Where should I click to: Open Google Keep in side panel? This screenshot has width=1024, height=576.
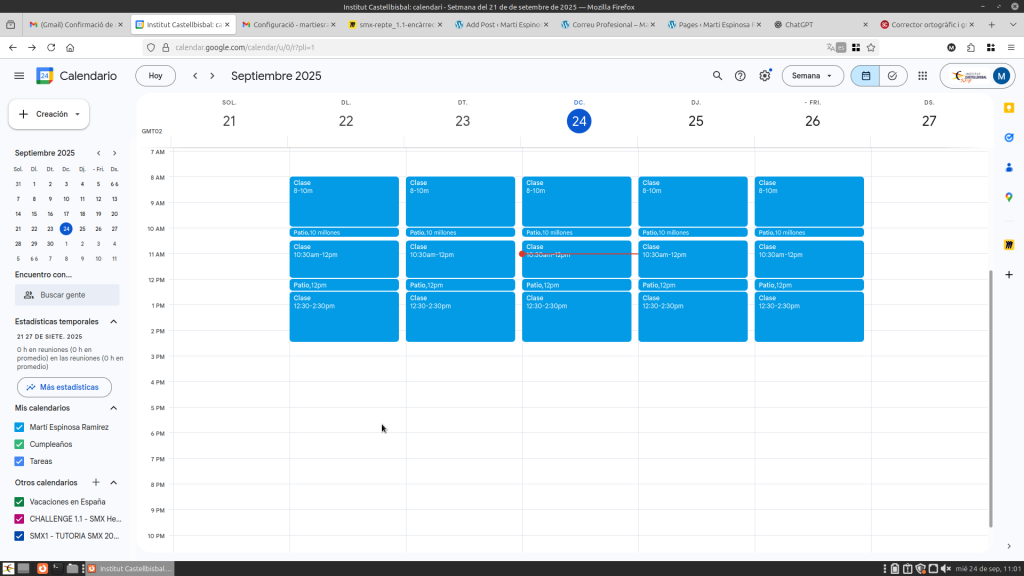pos(1009,108)
